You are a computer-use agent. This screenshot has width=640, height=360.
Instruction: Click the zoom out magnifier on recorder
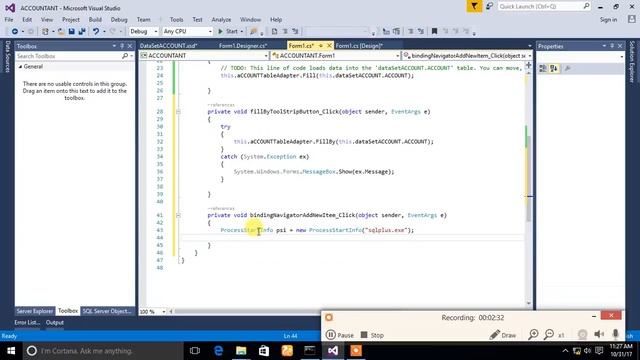(549, 334)
